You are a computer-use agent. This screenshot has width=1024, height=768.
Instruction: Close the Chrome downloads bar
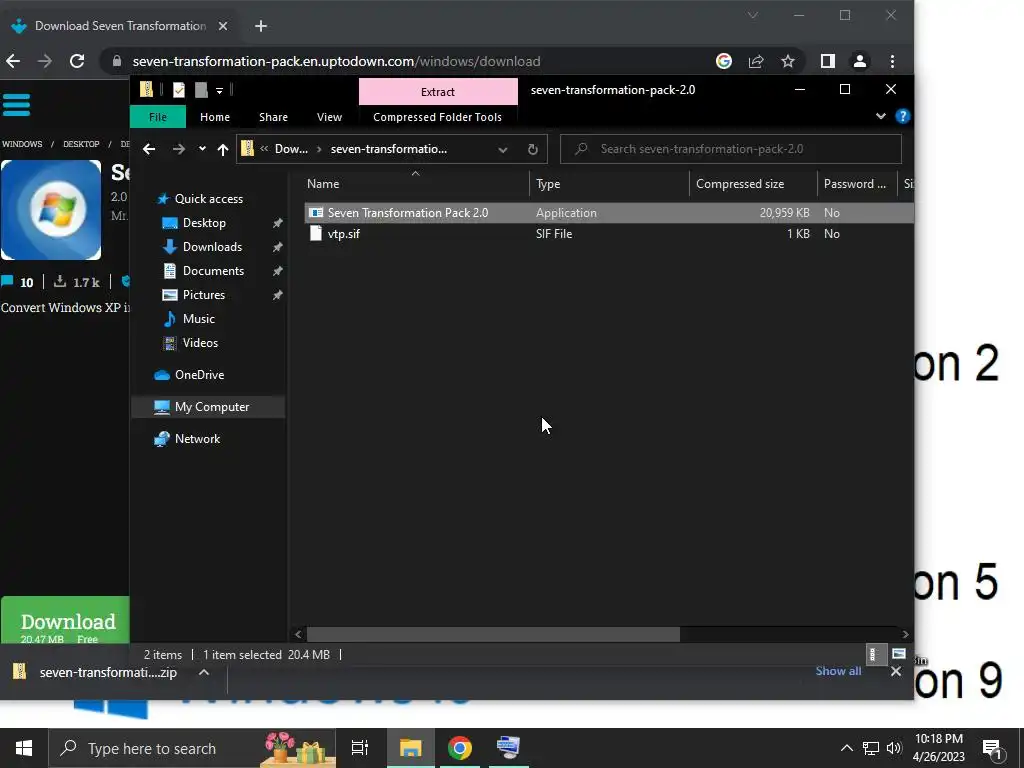pos(896,671)
